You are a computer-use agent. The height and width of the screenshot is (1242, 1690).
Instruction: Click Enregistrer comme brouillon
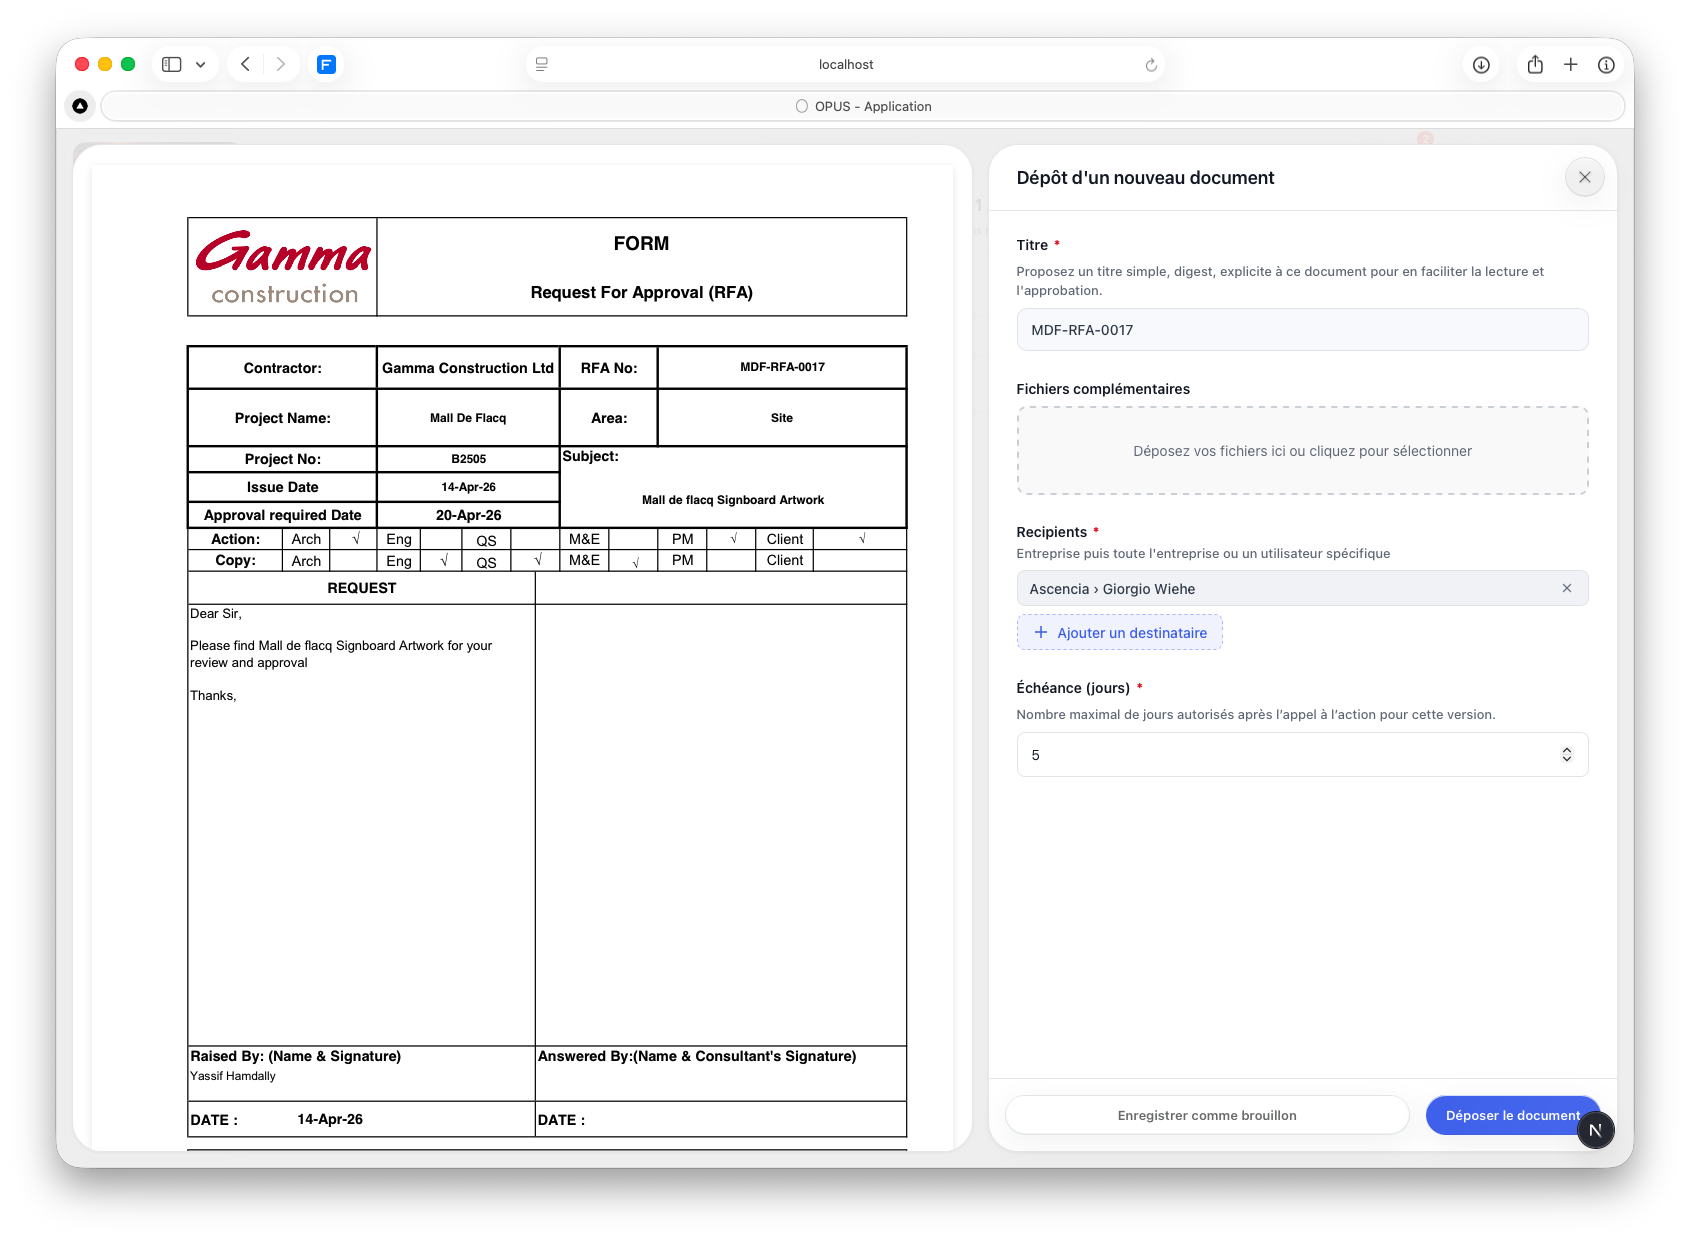(1207, 1115)
